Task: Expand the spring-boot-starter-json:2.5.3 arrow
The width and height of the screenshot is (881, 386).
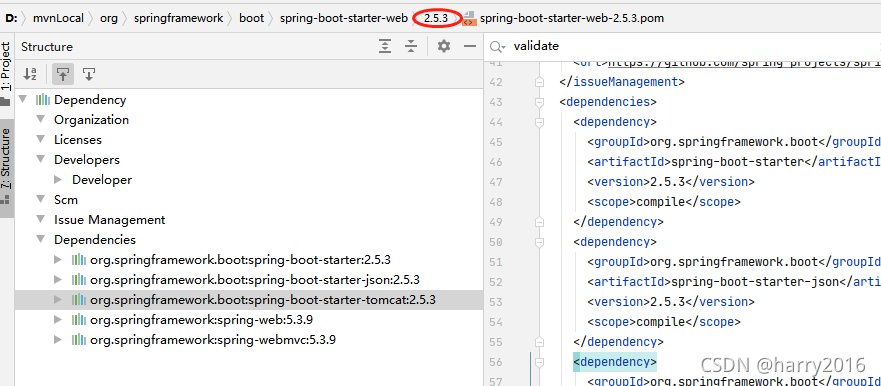Action: 58,280
